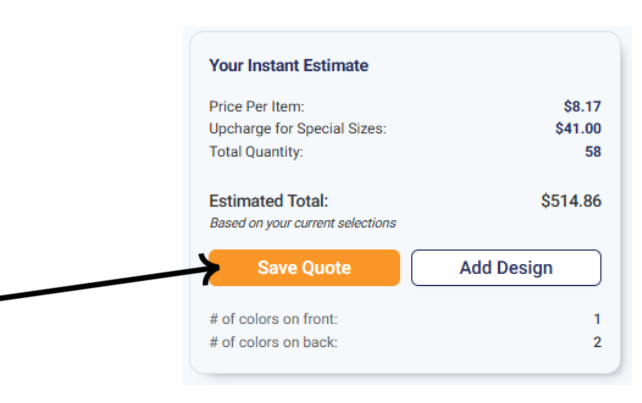This screenshot has height=403, width=642.
Task: Click the # of colors on front label
Action: pyautogui.click(x=273, y=319)
